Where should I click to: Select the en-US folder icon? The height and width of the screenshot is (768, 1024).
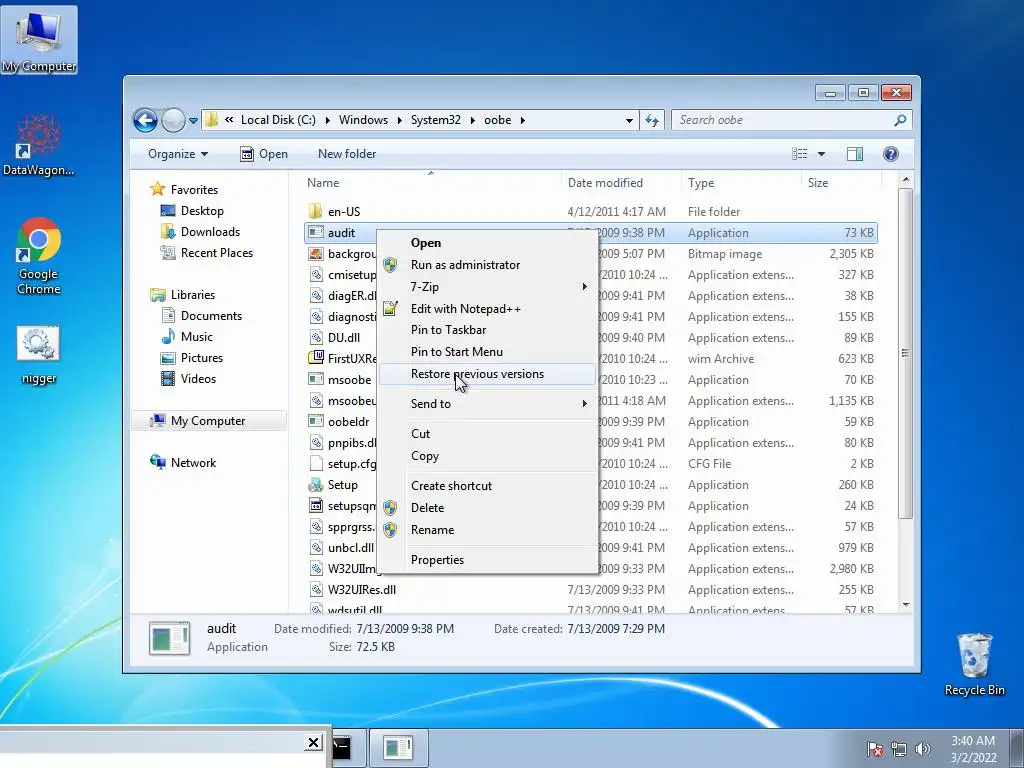point(315,212)
